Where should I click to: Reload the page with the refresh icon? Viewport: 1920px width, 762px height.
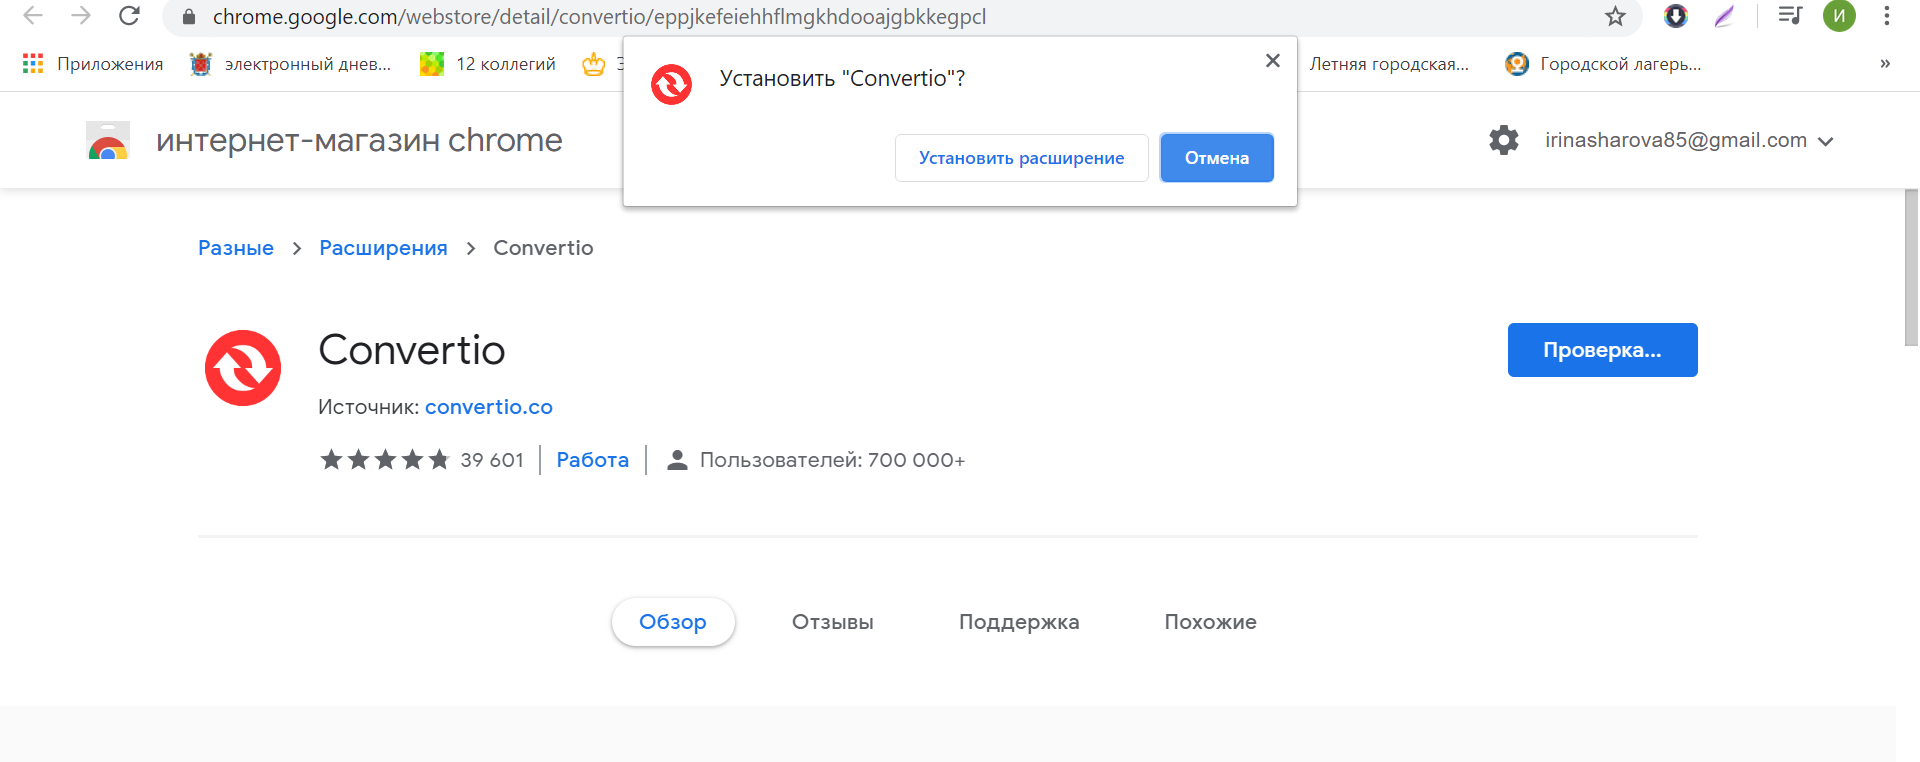pyautogui.click(x=129, y=16)
